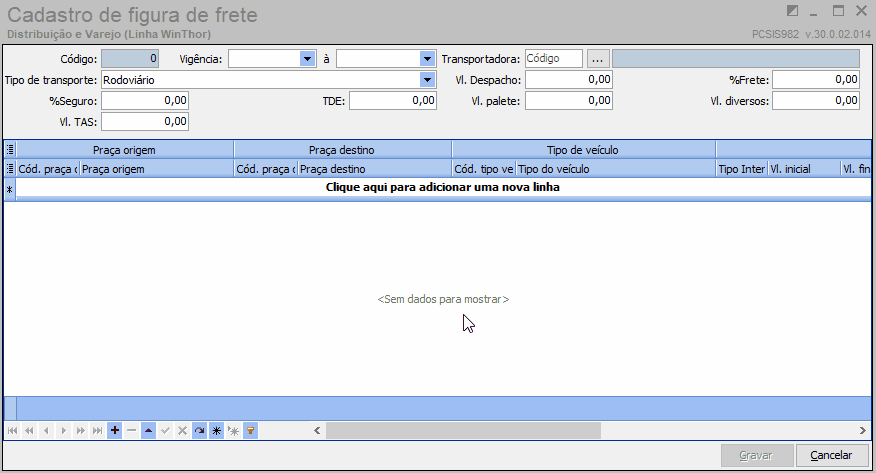Screen dimensions: 876x473
Task: Cancel edit with X icon in navigator
Action: (x=182, y=431)
